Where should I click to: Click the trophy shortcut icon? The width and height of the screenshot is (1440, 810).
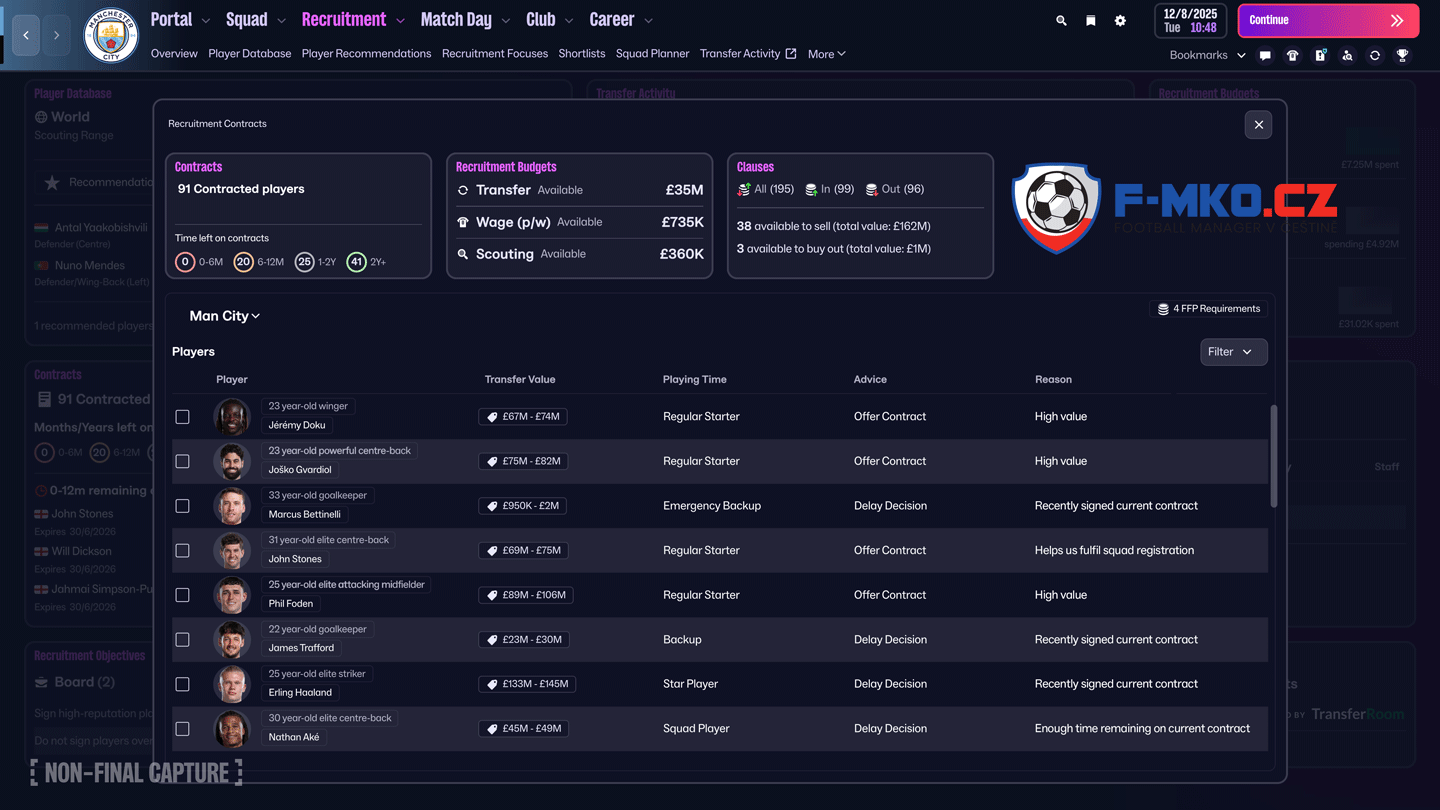point(1402,56)
